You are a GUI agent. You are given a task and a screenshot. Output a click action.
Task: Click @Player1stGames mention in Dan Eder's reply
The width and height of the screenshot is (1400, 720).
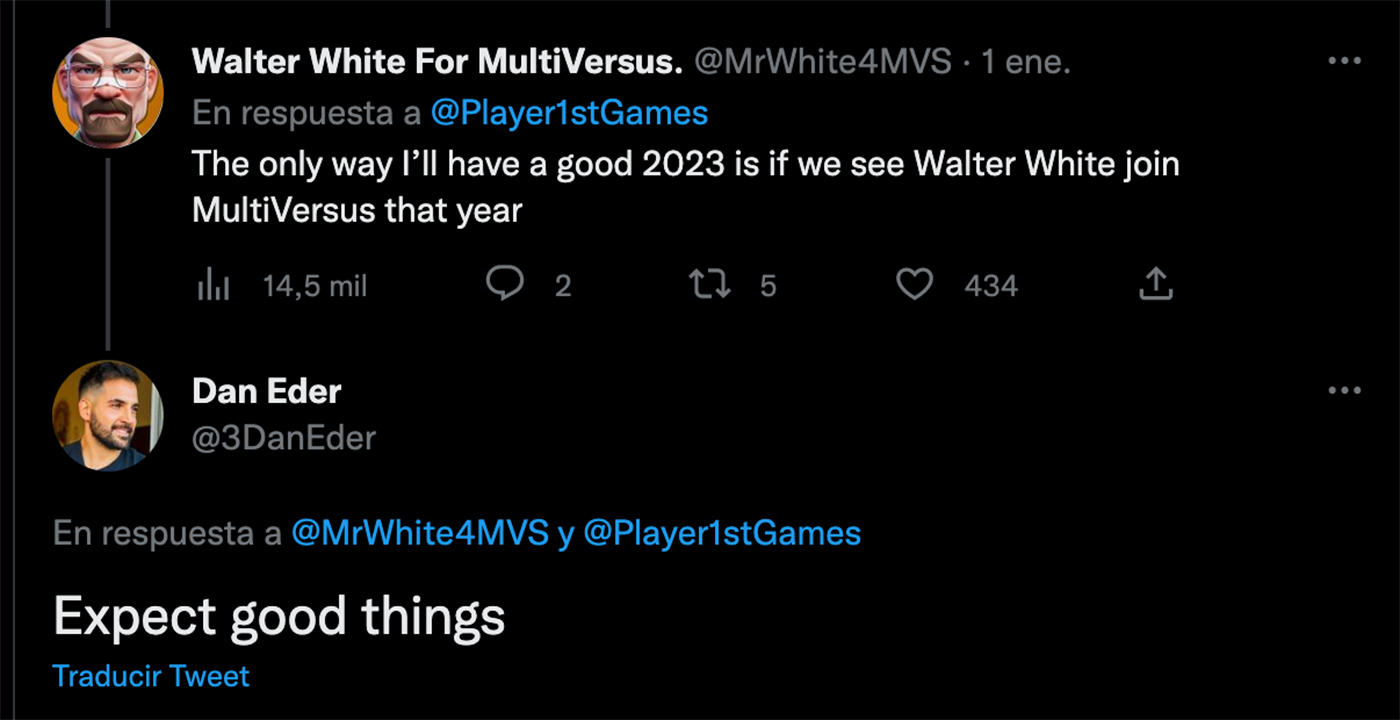click(721, 533)
